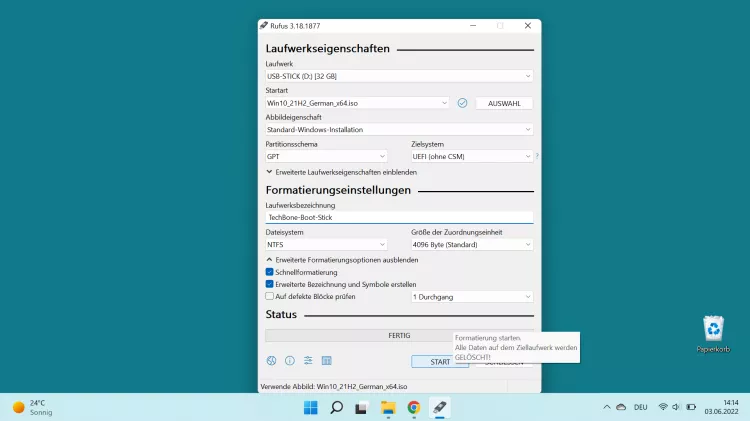Open the Dateisystem NTFS dropdown
Viewport: 750px width, 421px height.
(326, 244)
